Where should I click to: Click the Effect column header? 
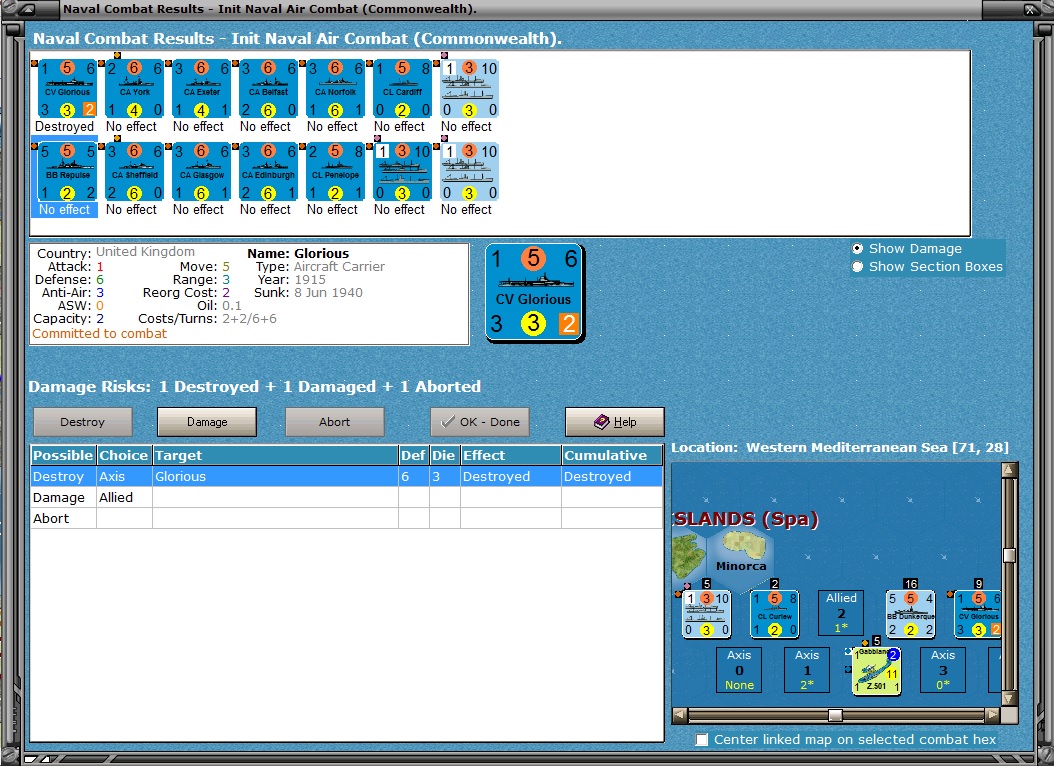(x=511, y=455)
